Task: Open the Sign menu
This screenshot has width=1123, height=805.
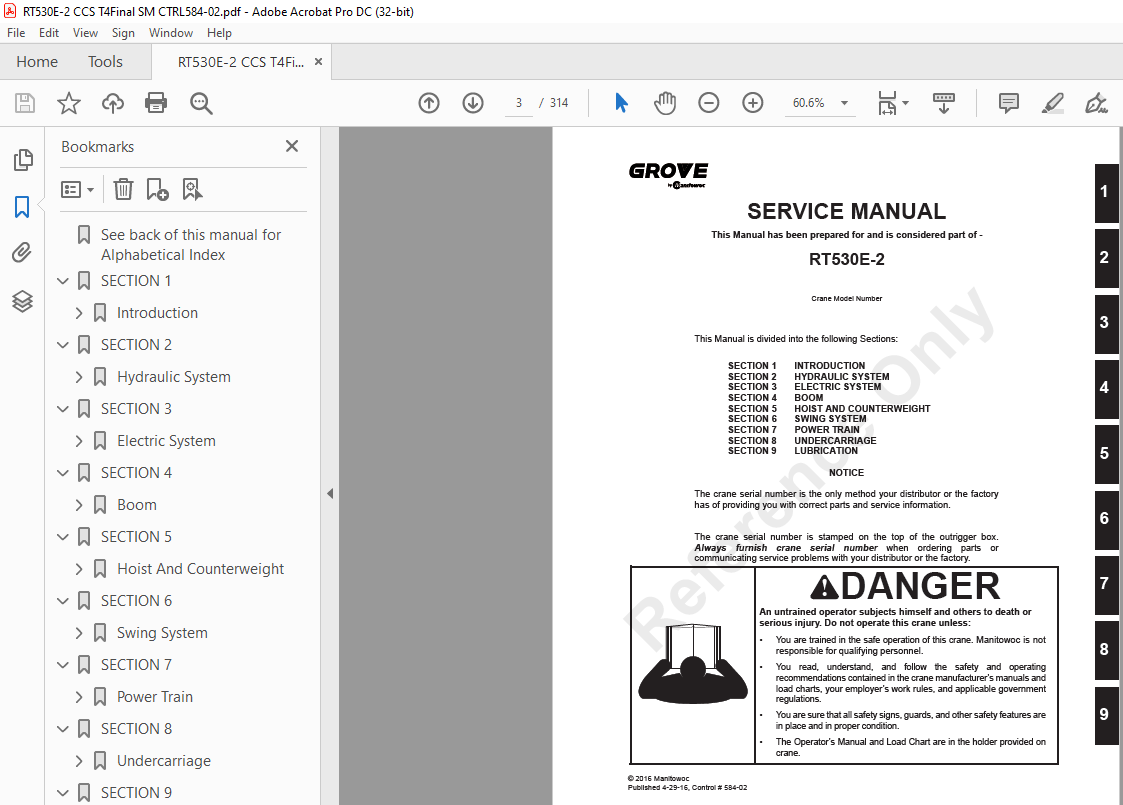Action: point(123,33)
